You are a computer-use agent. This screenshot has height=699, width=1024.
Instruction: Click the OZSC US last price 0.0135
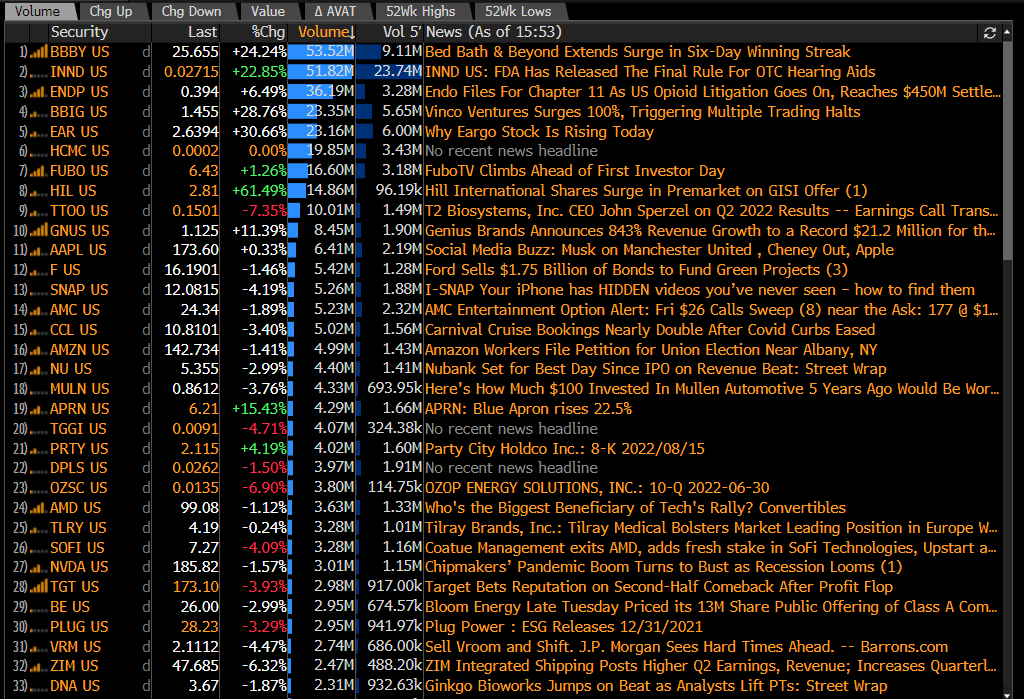point(195,488)
